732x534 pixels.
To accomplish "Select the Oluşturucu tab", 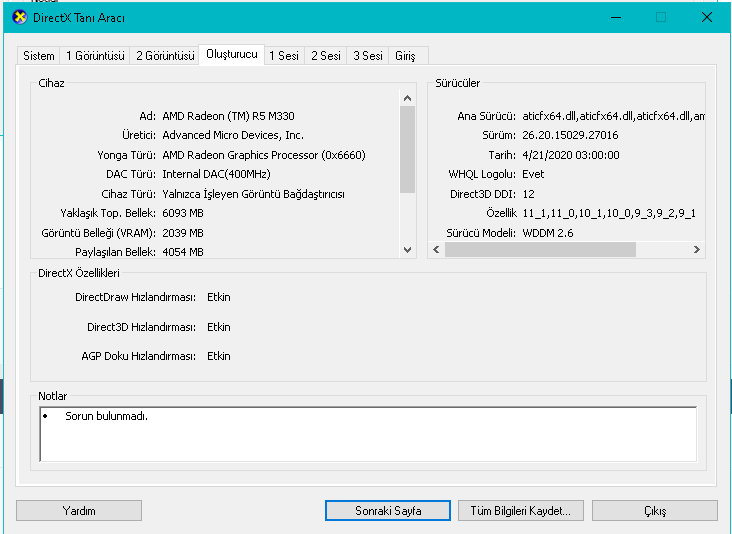I will 232,55.
